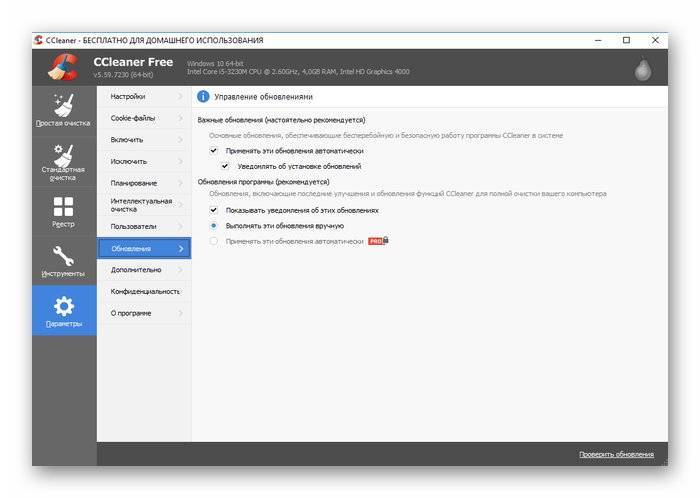Minimize the CCleaner window
This screenshot has height=498, width=700.
pos(598,40)
